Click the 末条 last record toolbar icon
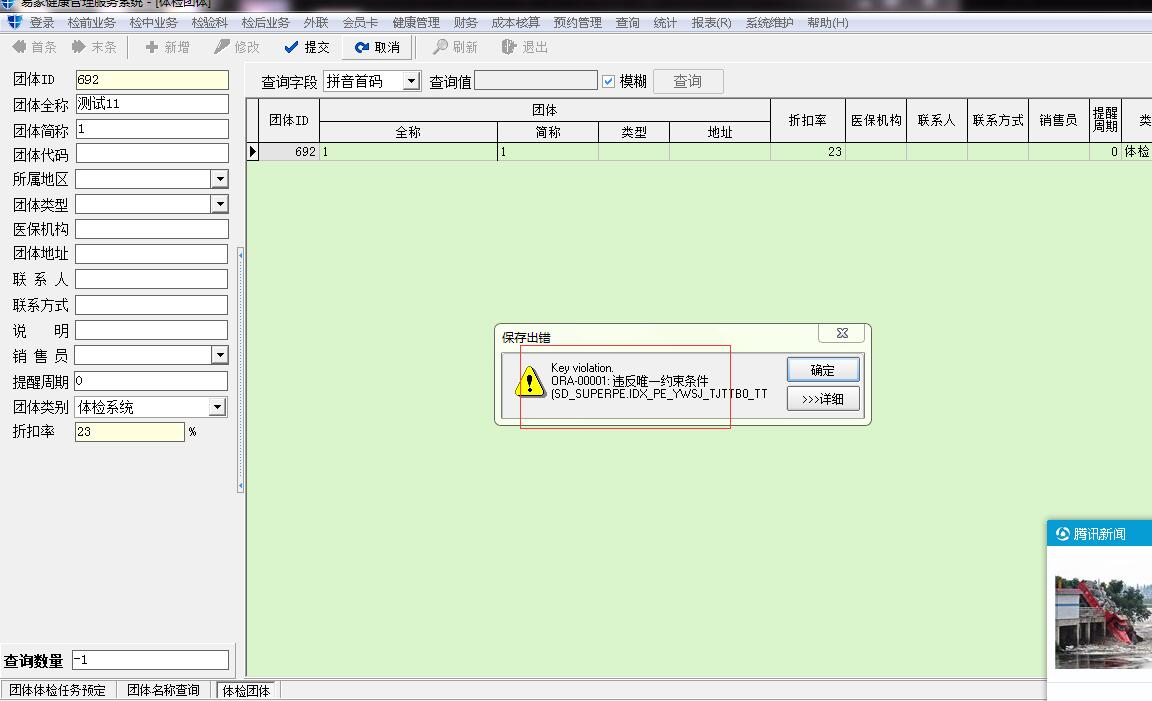Screen dimensions: 1152x701 pos(79,47)
